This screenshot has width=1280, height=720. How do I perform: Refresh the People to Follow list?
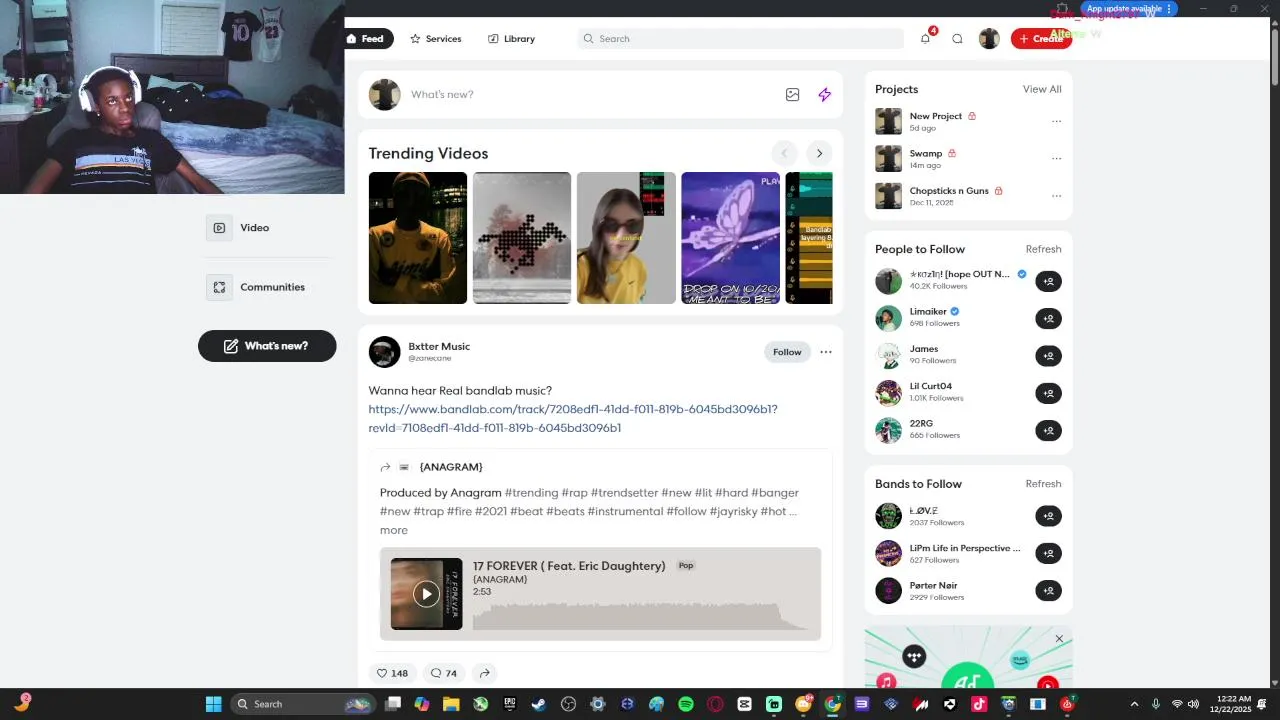pyautogui.click(x=1043, y=249)
